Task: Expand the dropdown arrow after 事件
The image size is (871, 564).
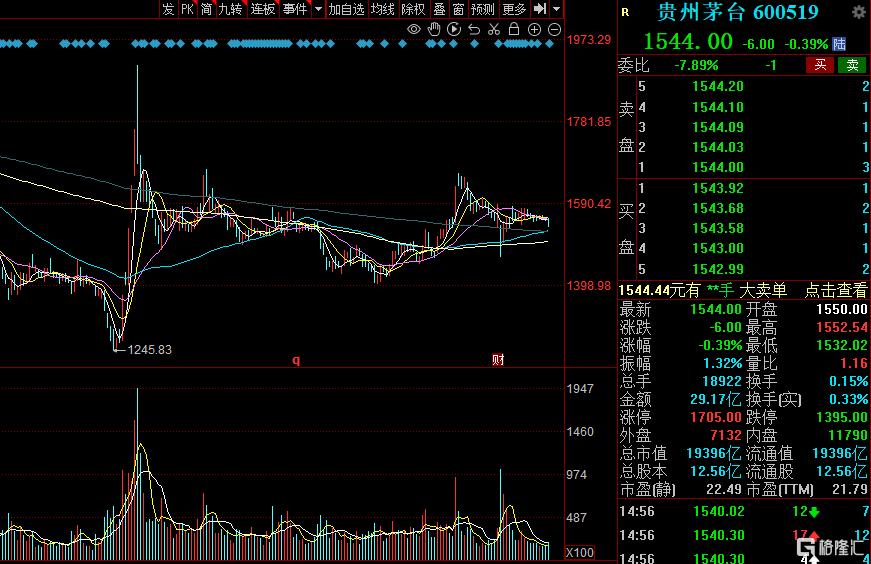Action: [x=318, y=9]
